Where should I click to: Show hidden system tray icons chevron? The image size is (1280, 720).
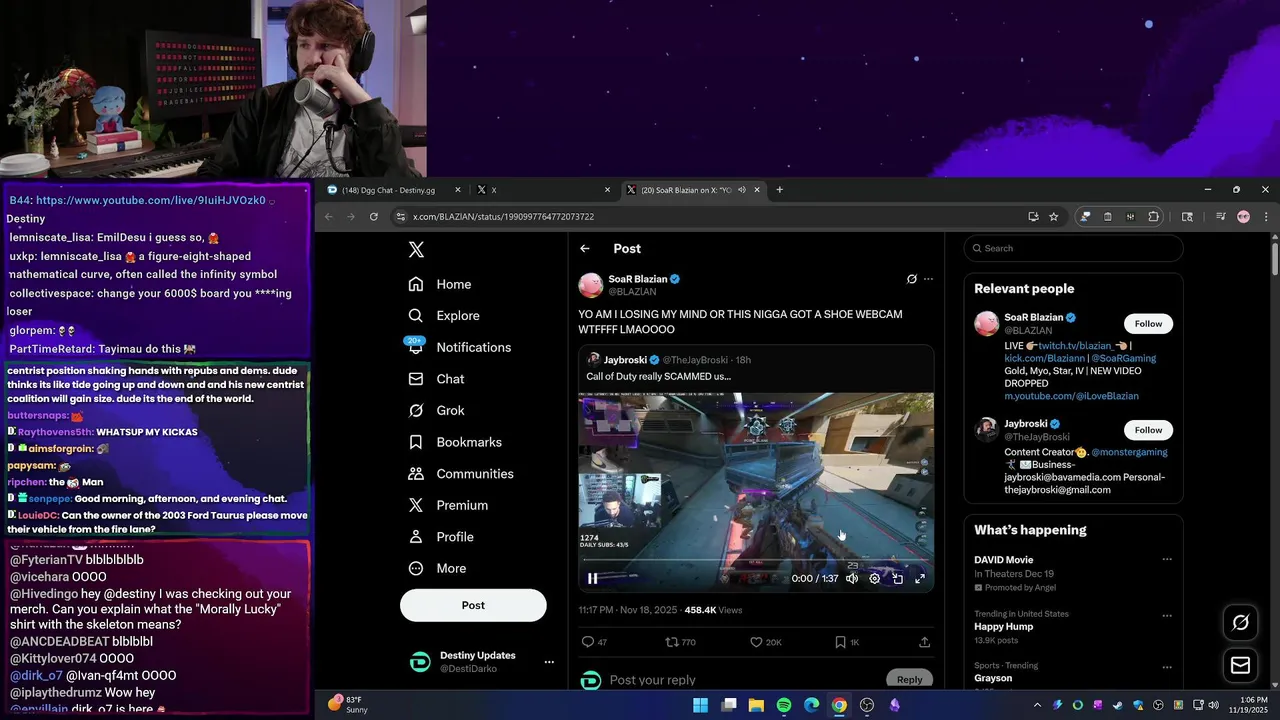[1037, 705]
